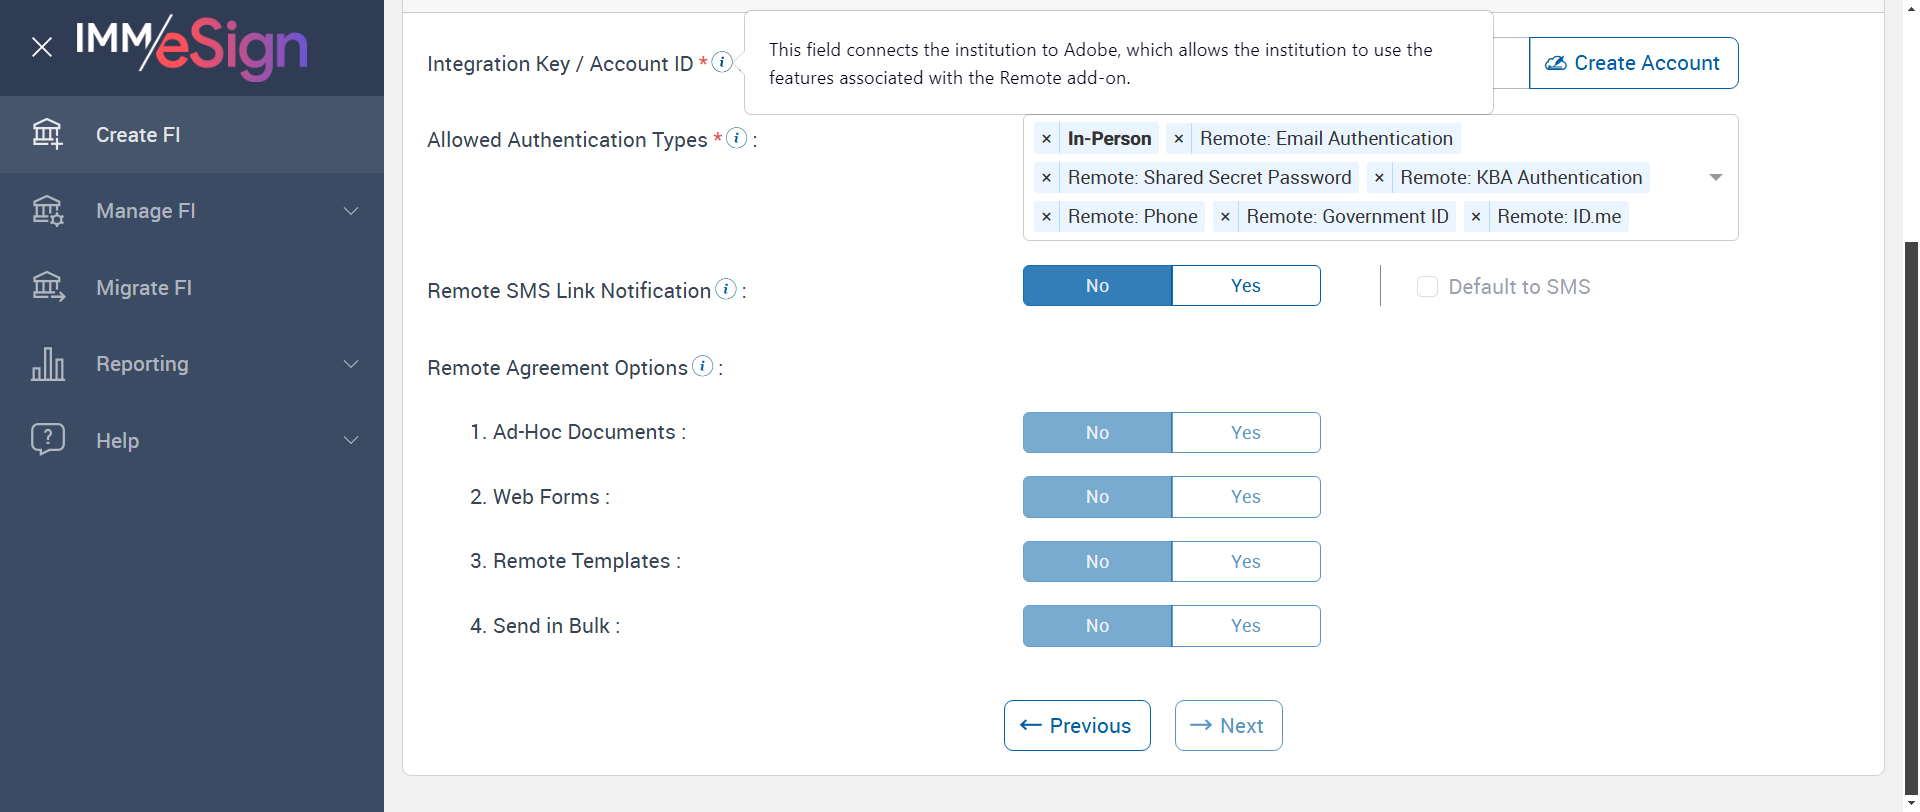The width and height of the screenshot is (1920, 812).
Task: Enable the Default to SMS checkbox
Action: pos(1427,287)
